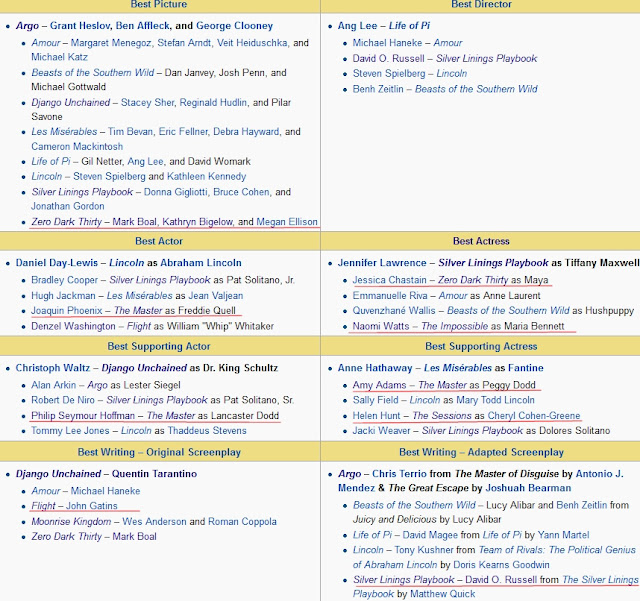The image size is (640, 601).
Task: Open the Eric Fellner link
Action: pyautogui.click(x=183, y=132)
